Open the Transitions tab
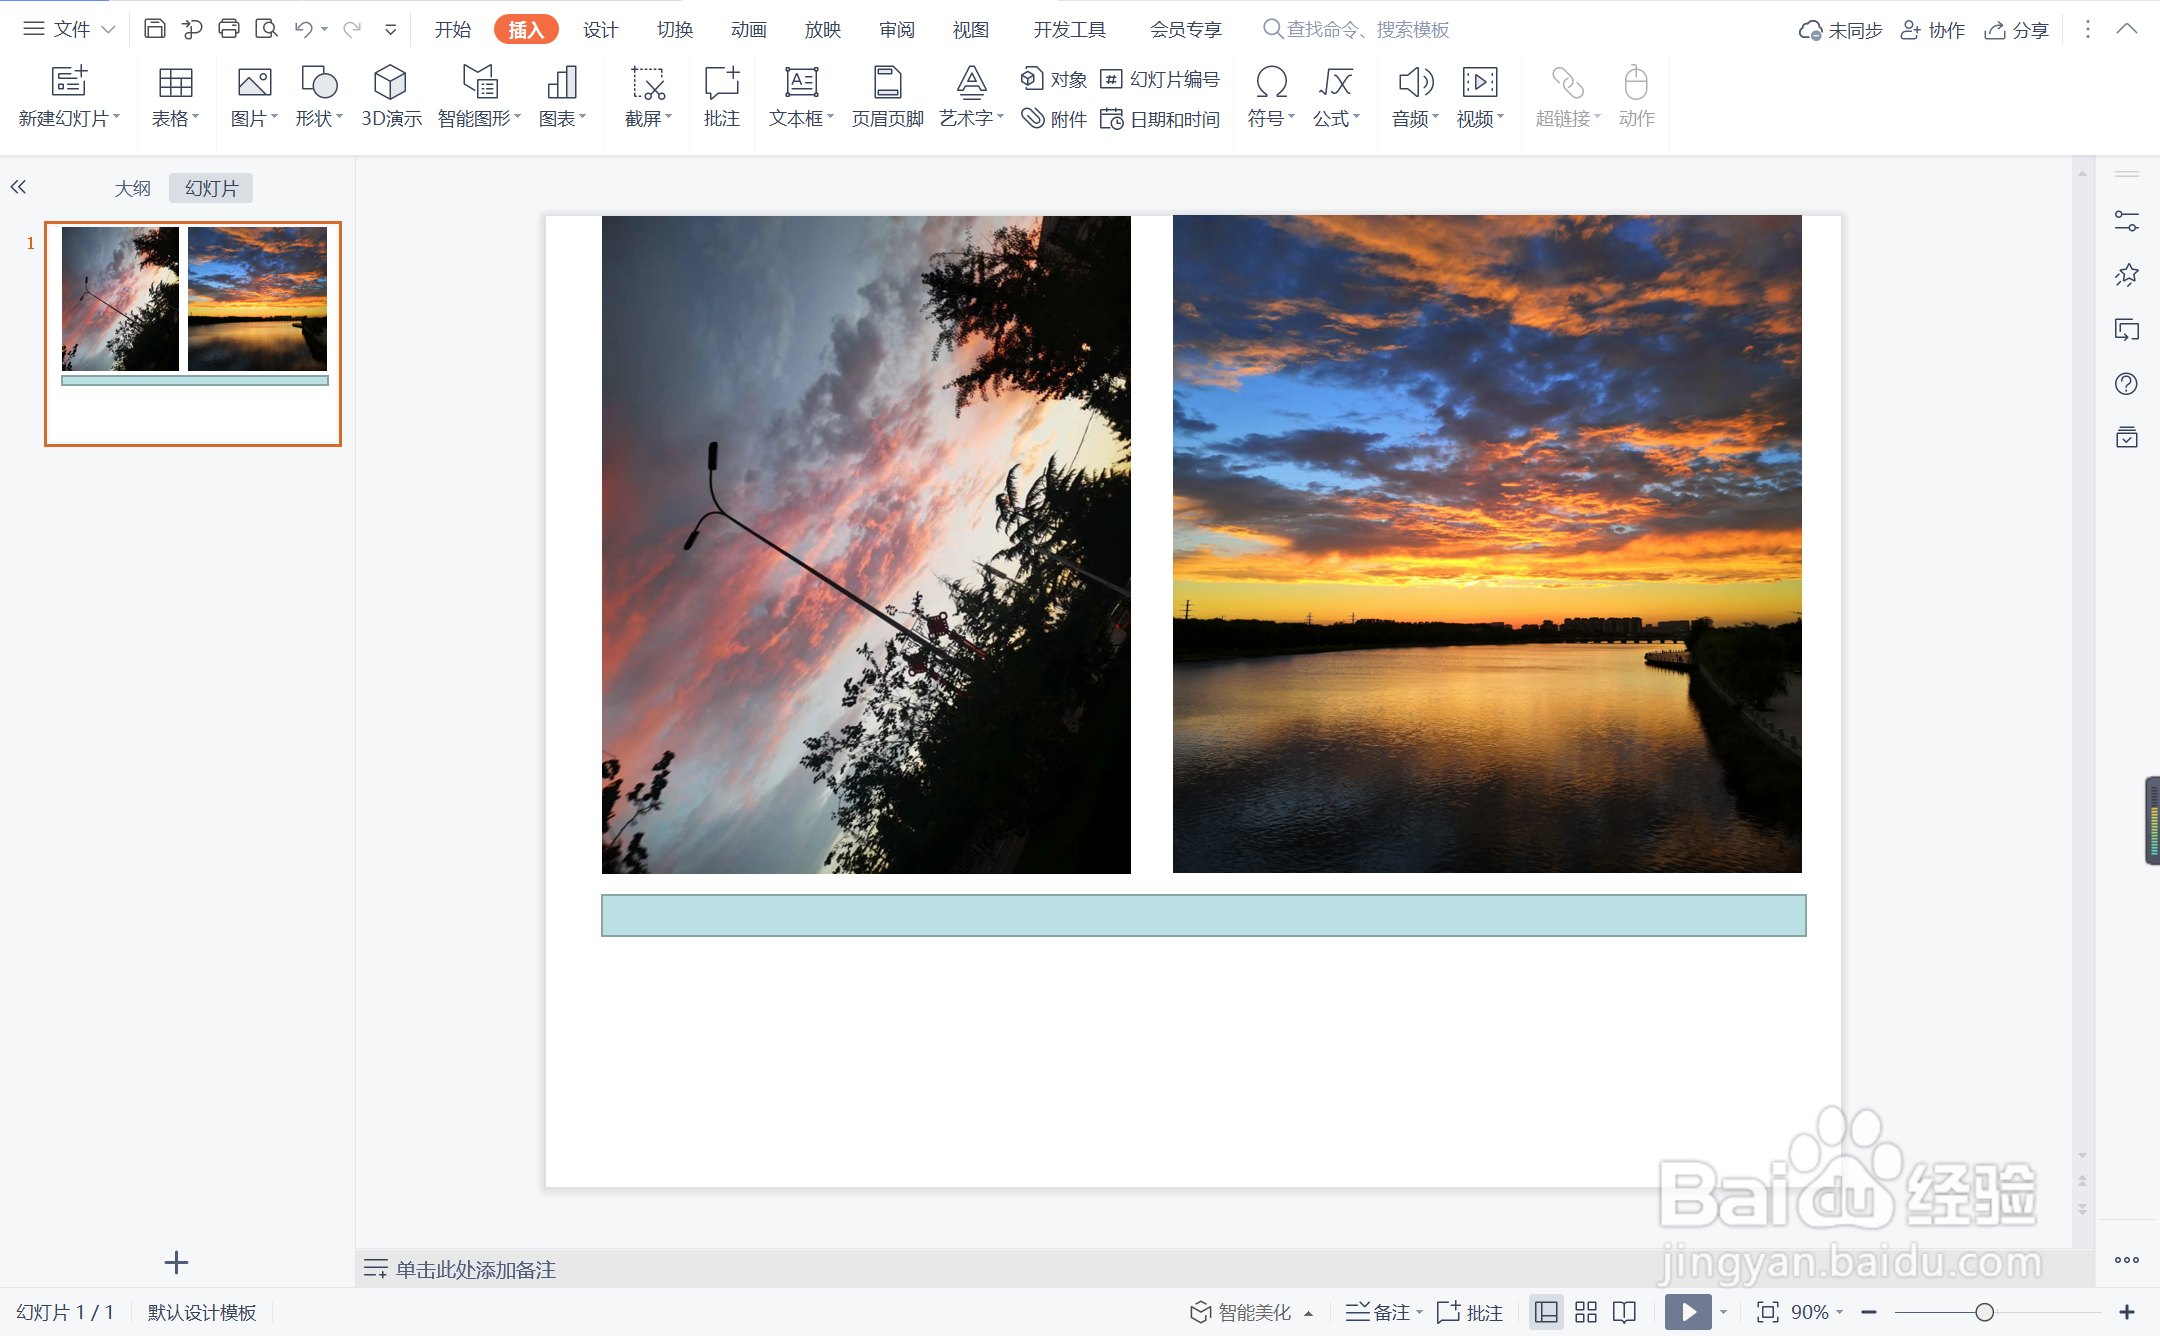Image resolution: width=2160 pixels, height=1336 pixels. click(x=675, y=30)
